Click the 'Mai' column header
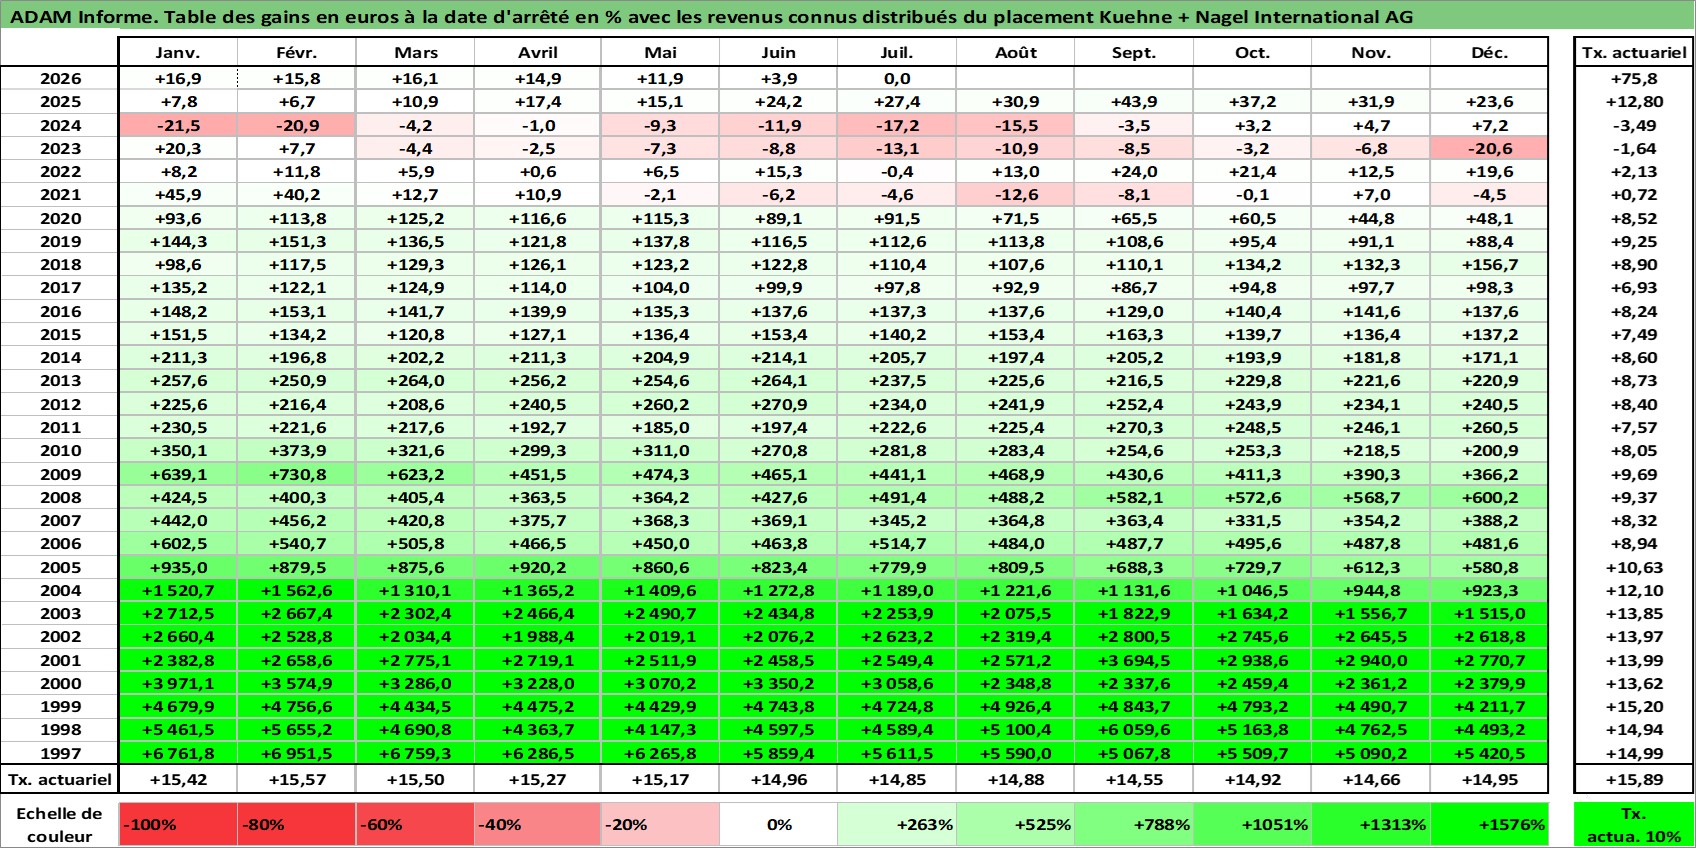This screenshot has height=848, width=1696. (x=660, y=52)
